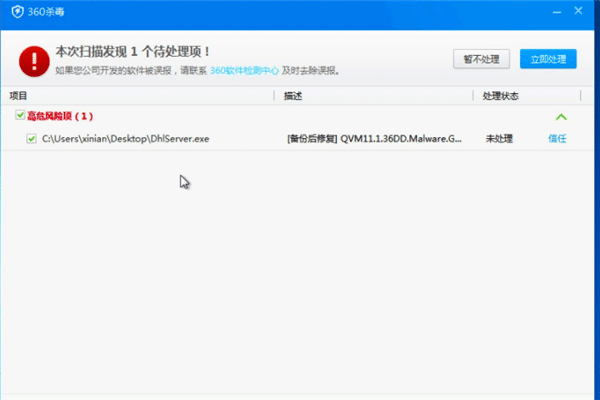Collapse the 高危风险项 list with green chevron
The image size is (600, 400).
click(x=561, y=117)
